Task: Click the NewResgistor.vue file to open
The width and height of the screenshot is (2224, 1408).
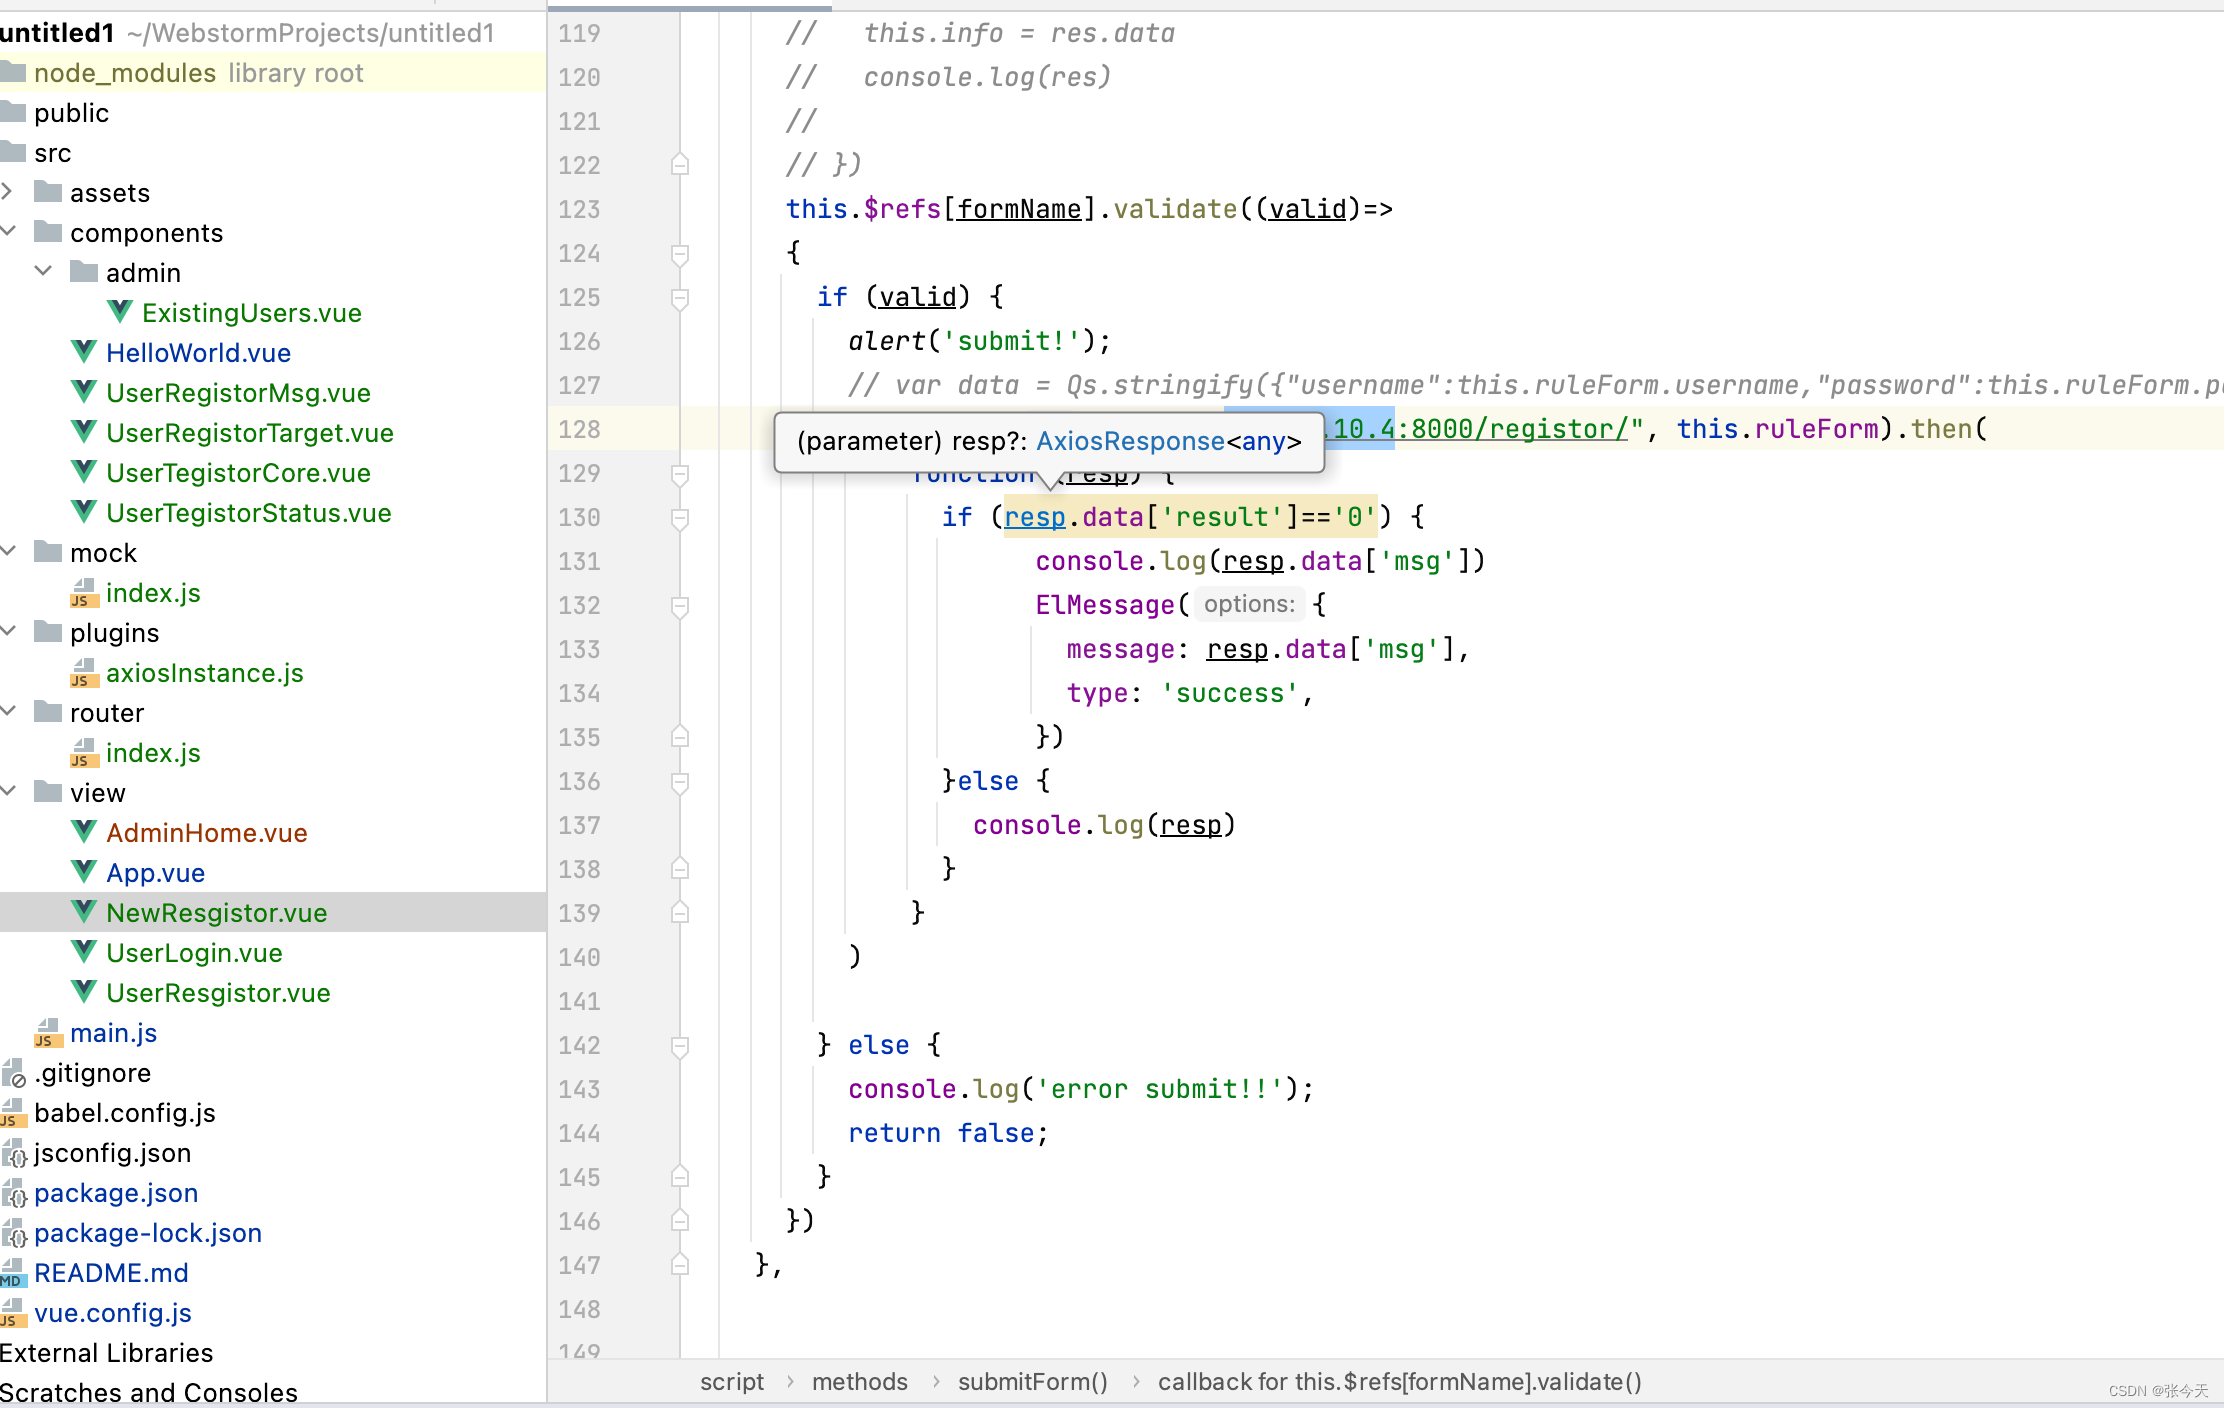Action: click(x=217, y=912)
